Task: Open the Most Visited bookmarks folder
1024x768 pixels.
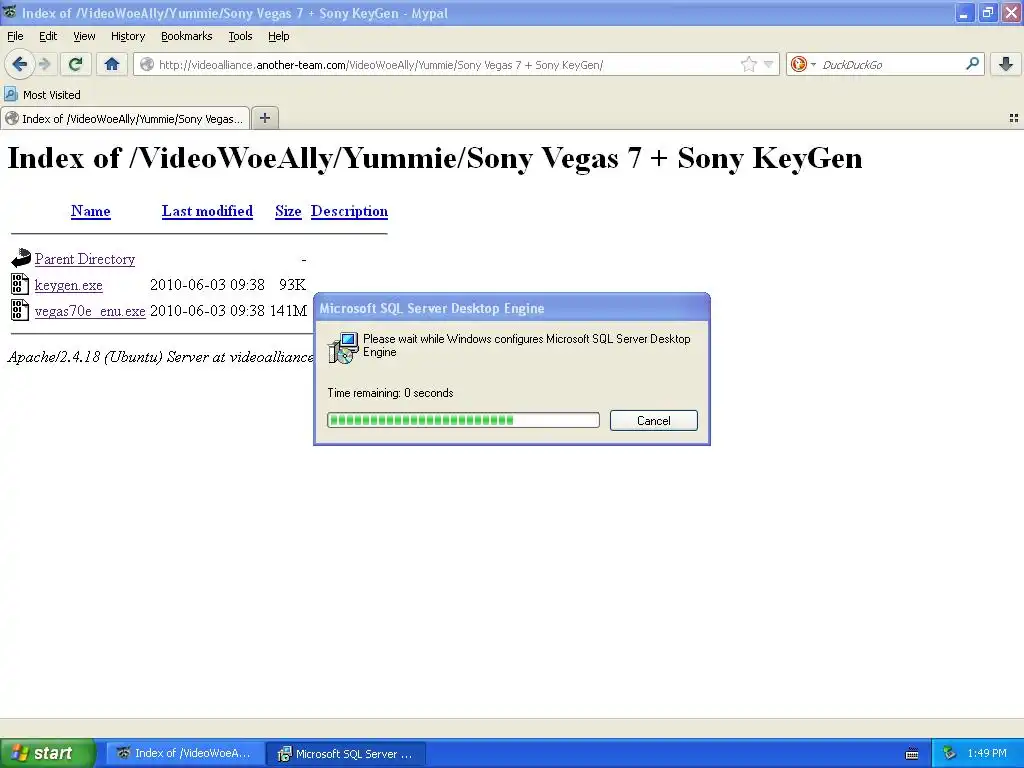Action: pyautogui.click(x=43, y=95)
